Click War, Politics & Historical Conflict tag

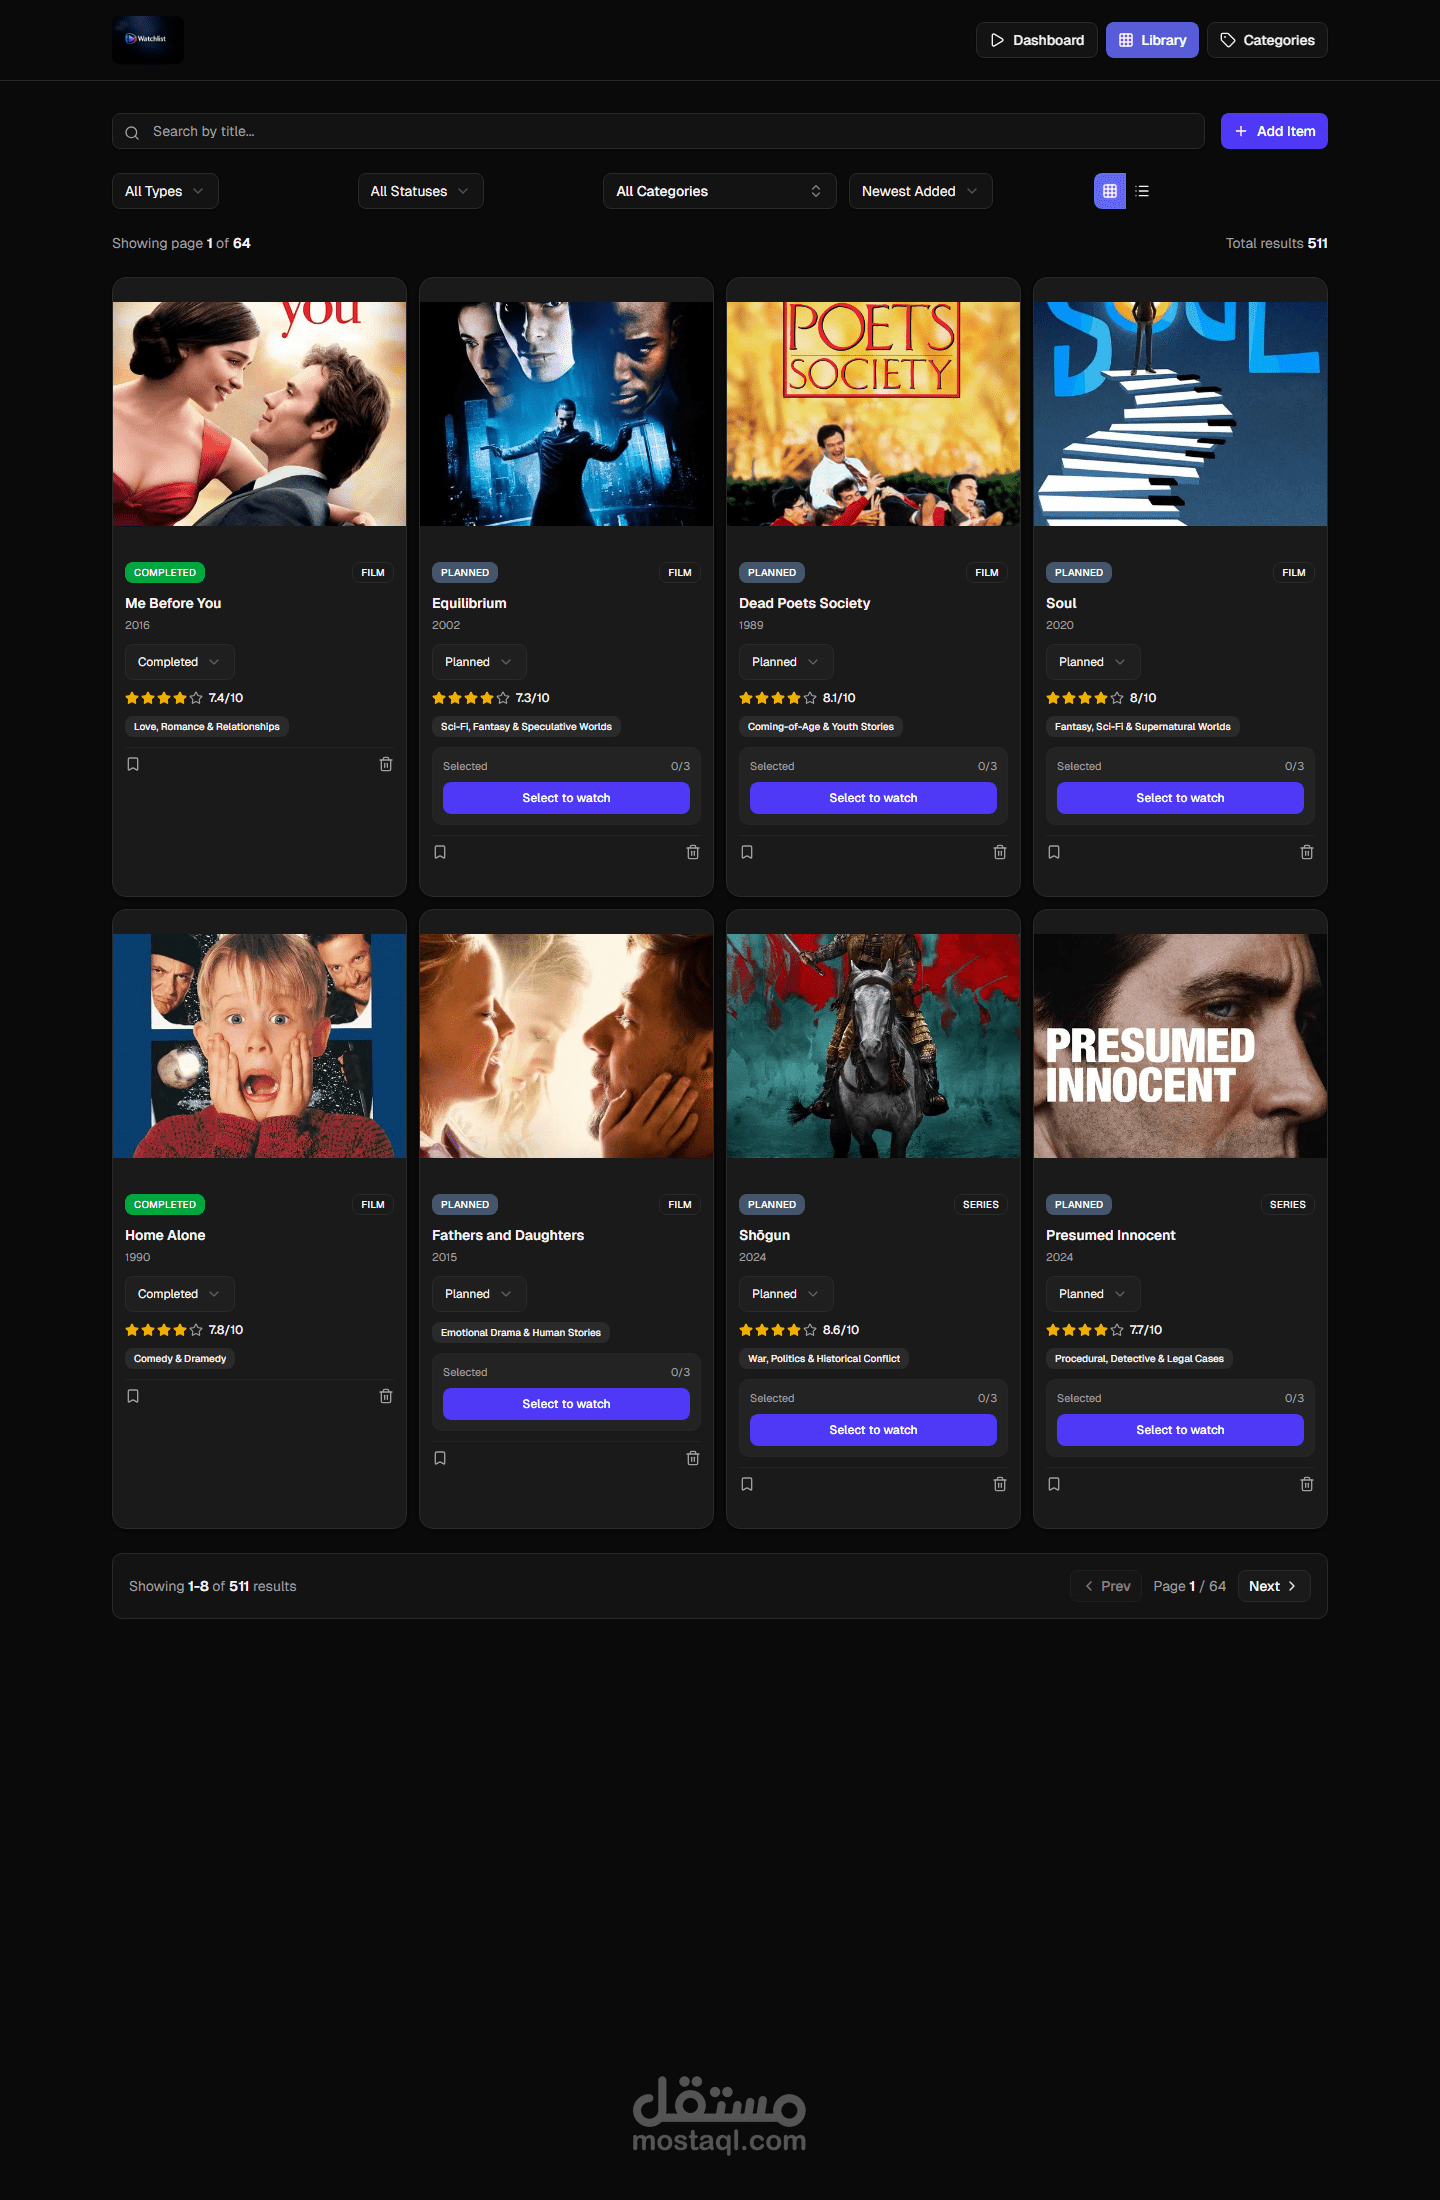pyautogui.click(x=824, y=1359)
